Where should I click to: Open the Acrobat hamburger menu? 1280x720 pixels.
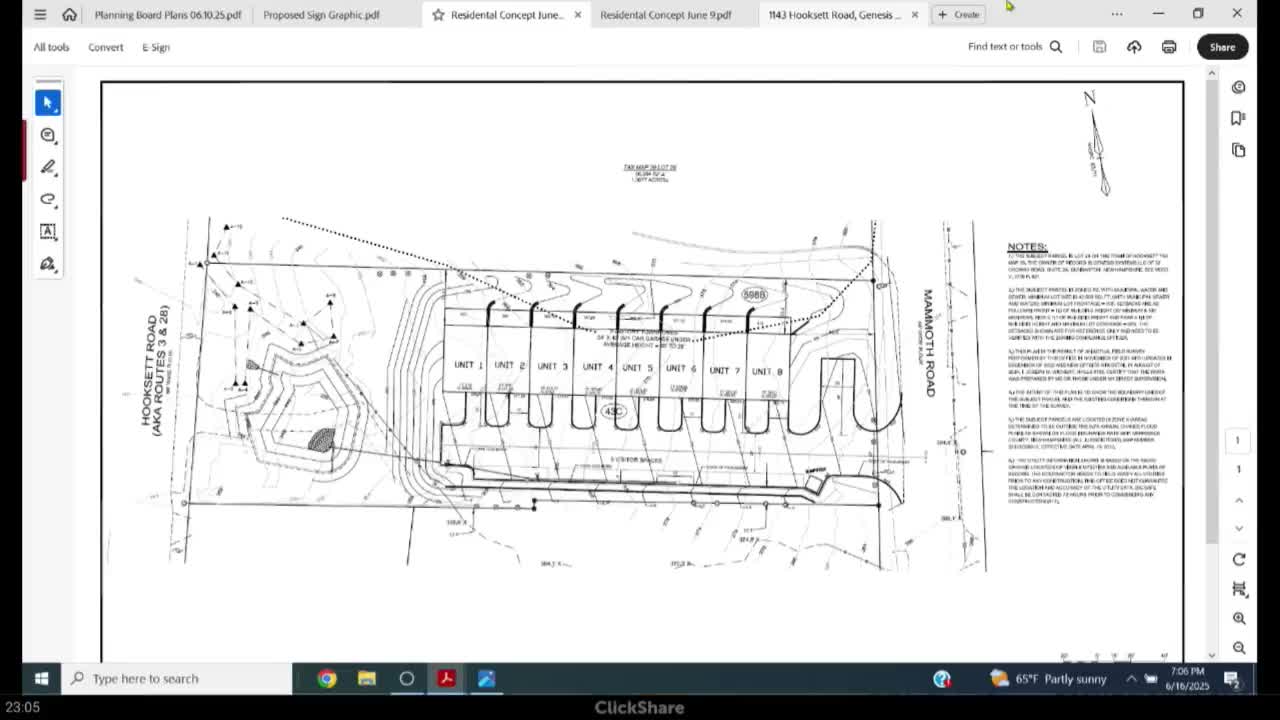[40, 15]
